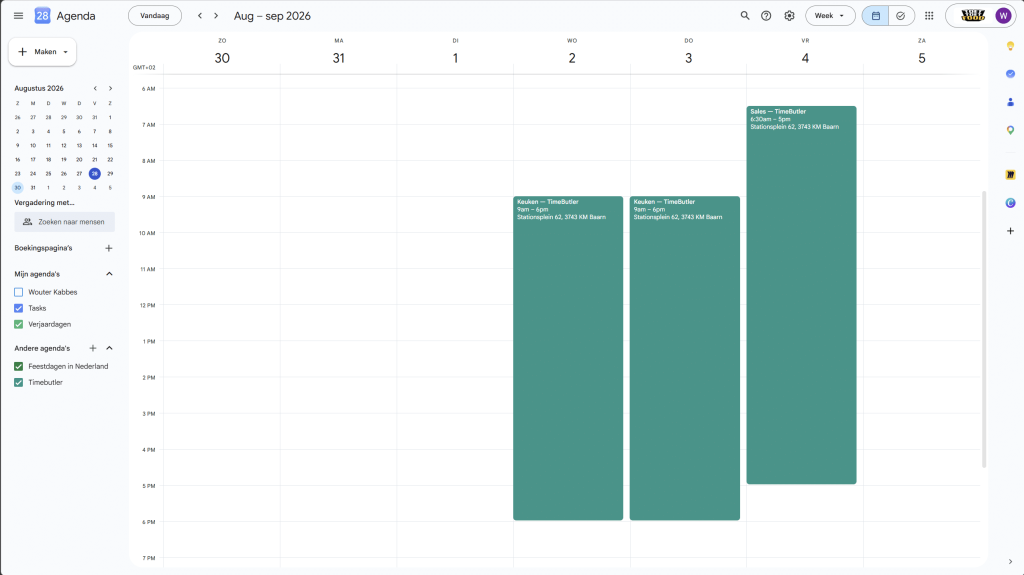This screenshot has height=575, width=1024.
Task: Toggle the Tasks calendar checkbox
Action: click(x=18, y=308)
